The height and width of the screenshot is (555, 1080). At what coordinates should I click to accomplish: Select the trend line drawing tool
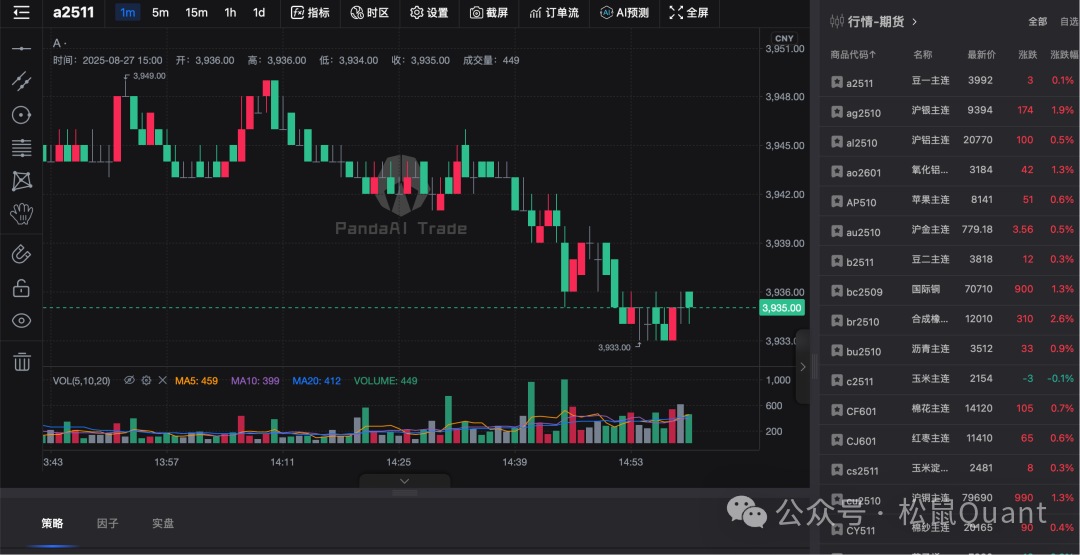pyautogui.click(x=21, y=81)
